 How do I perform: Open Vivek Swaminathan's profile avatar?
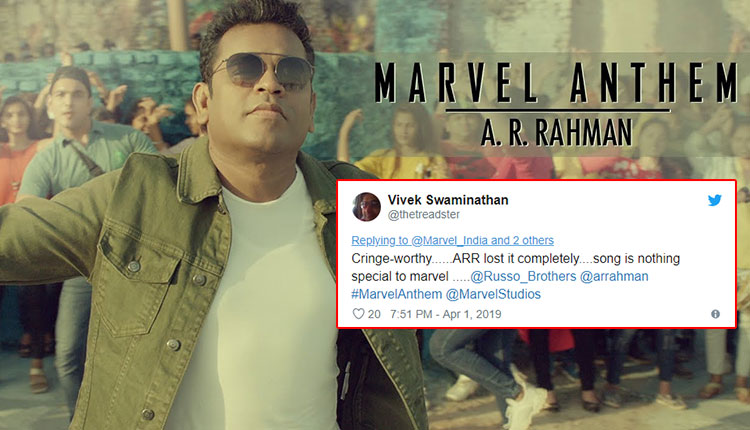[366, 207]
